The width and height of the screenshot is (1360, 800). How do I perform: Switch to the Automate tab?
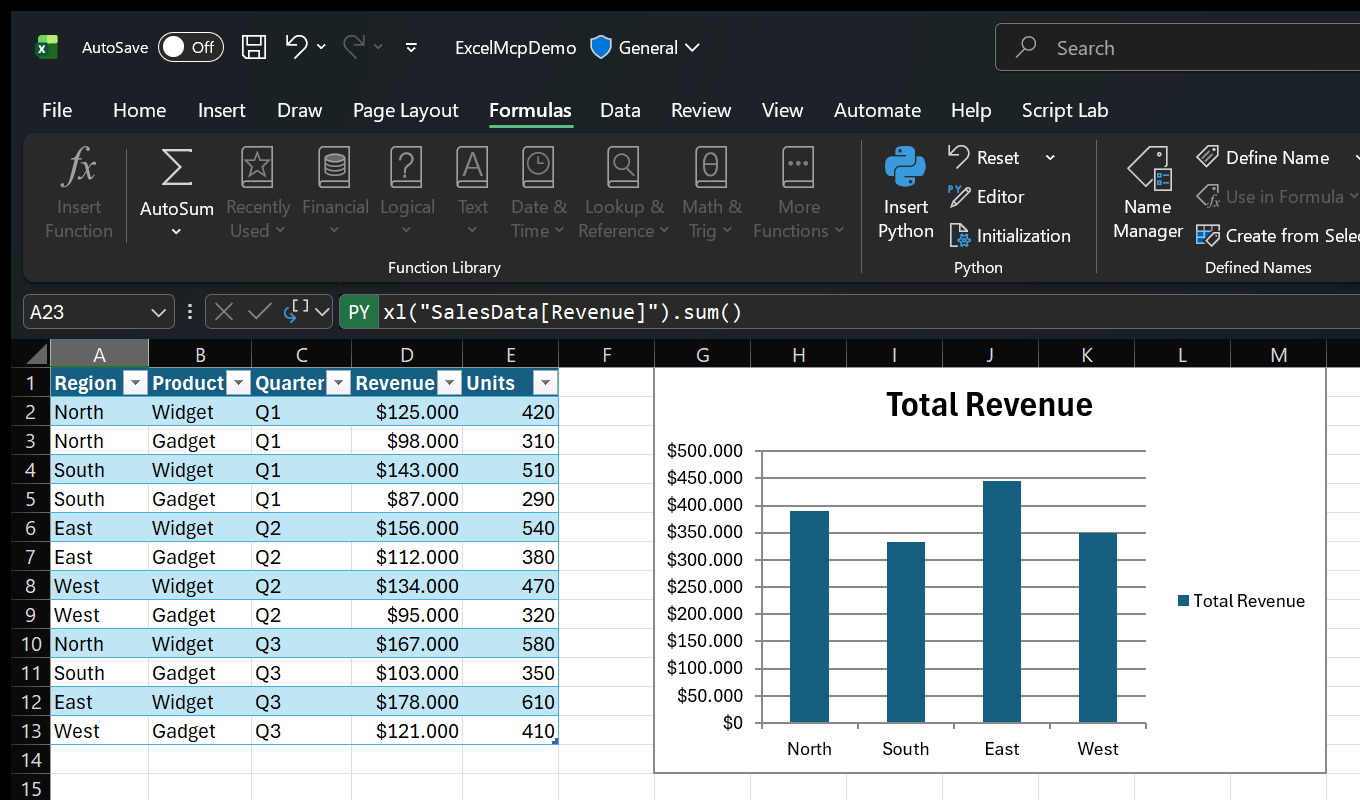pos(877,110)
